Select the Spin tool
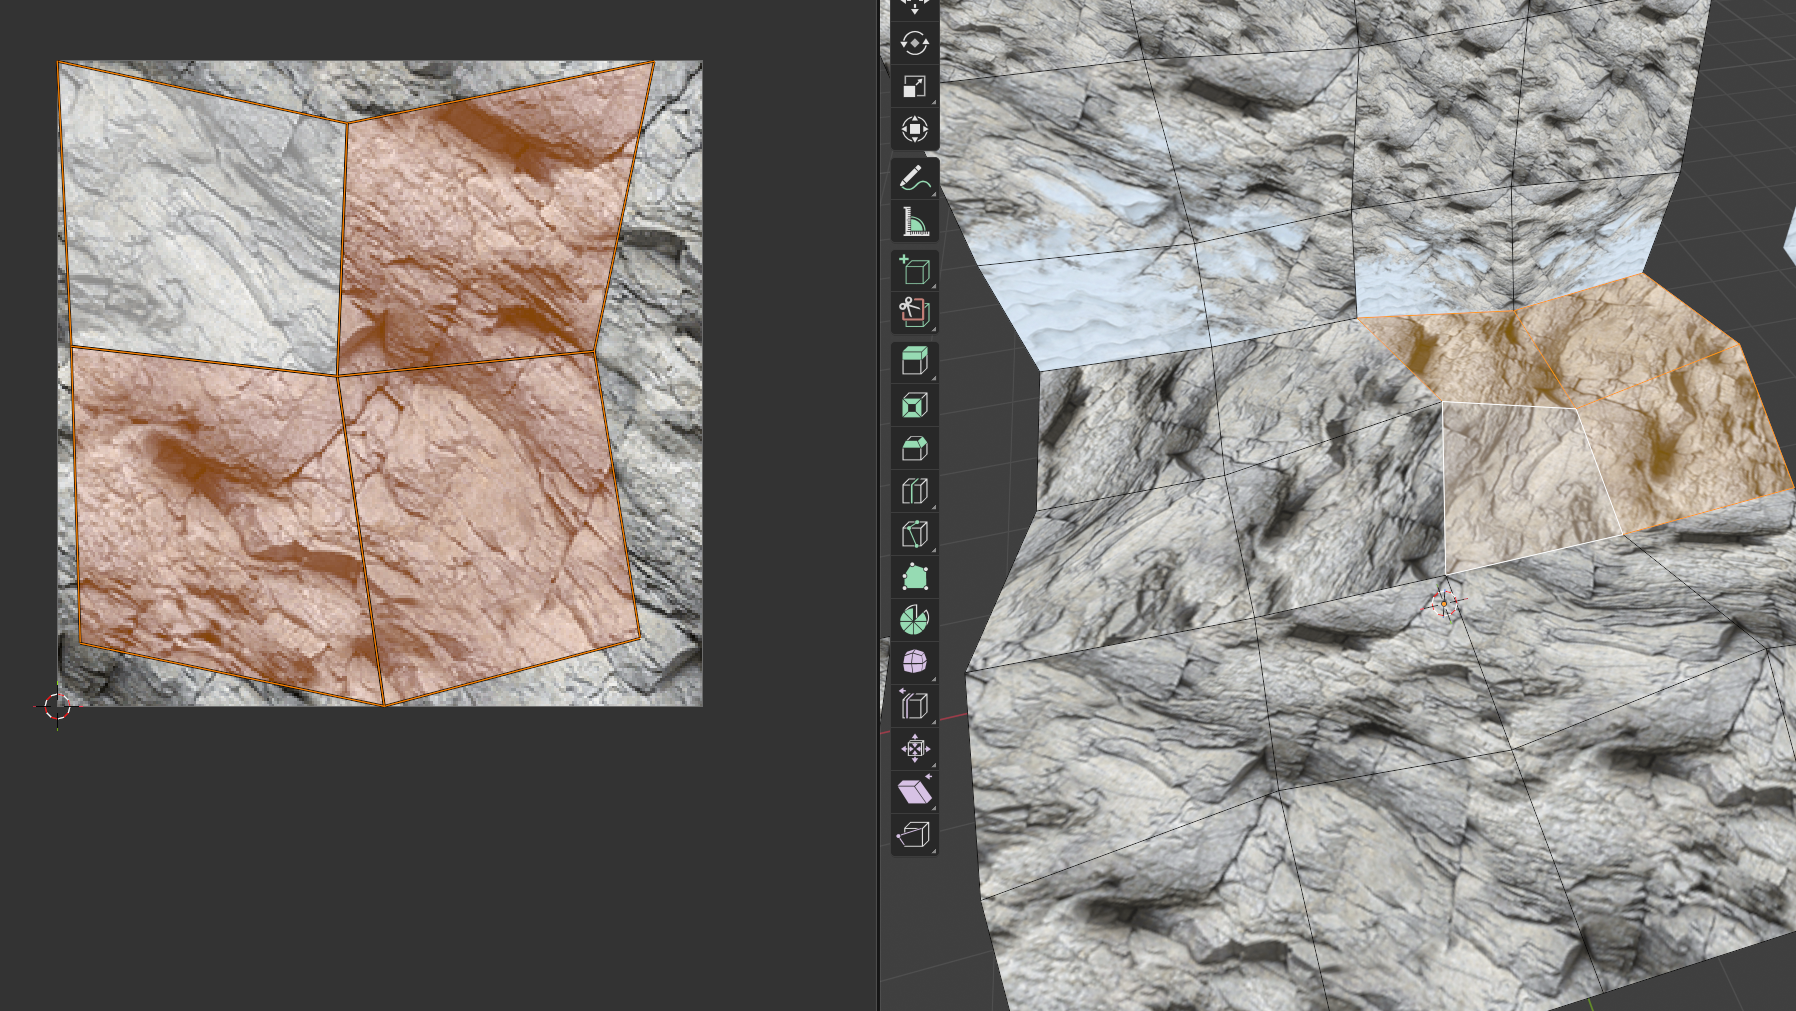Viewport: 1796px width, 1011px height. (914, 620)
